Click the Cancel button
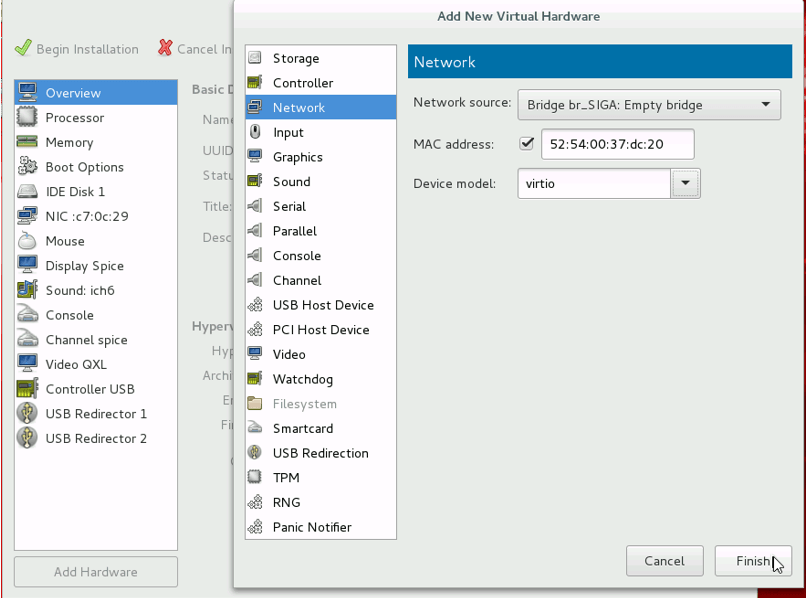 click(x=664, y=560)
